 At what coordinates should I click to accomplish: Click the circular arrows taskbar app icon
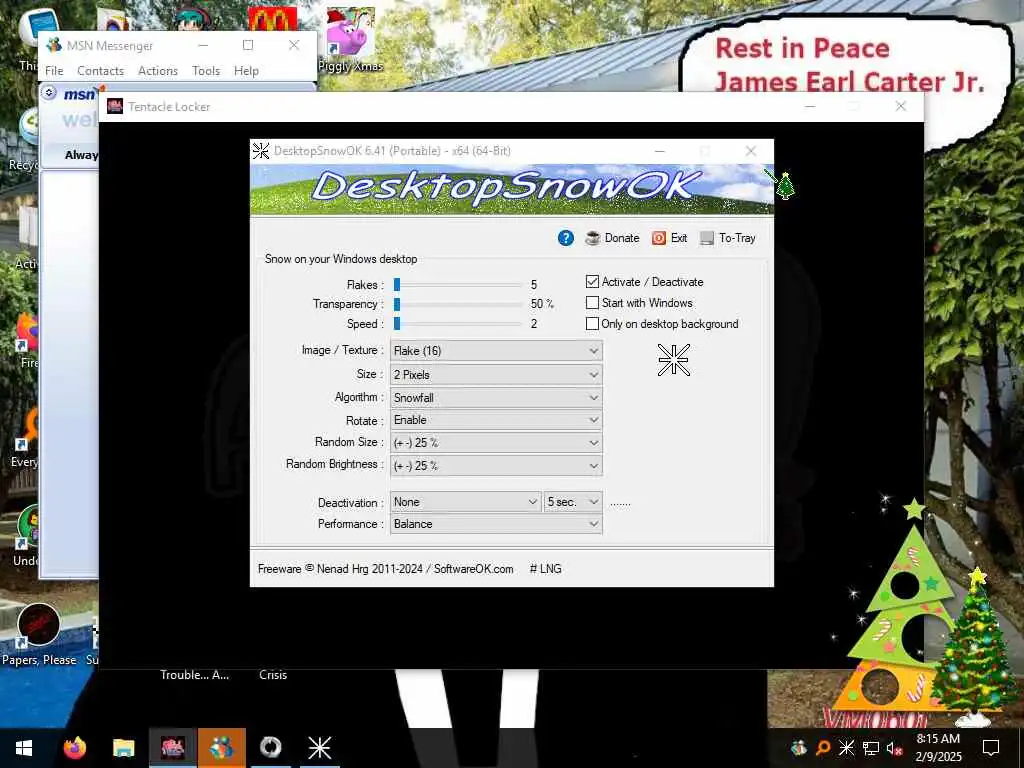click(270, 748)
